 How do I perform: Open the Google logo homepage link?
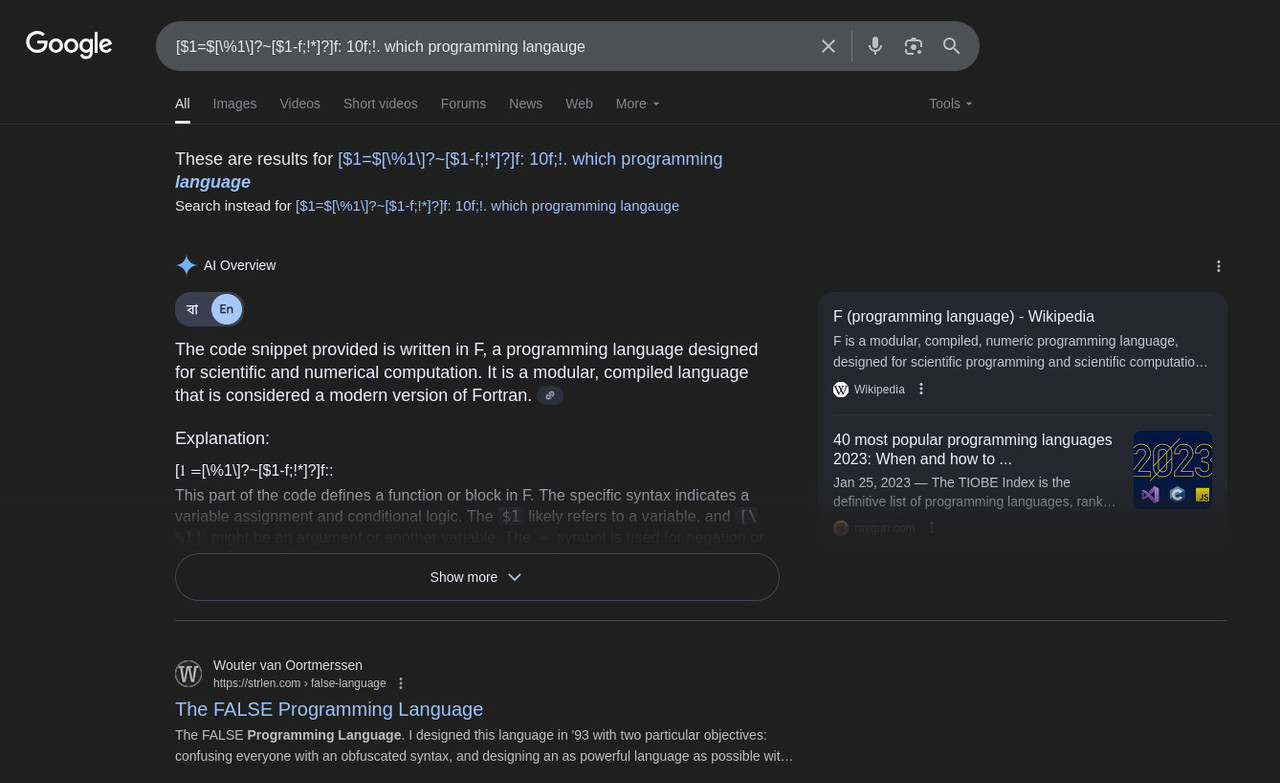(69, 45)
